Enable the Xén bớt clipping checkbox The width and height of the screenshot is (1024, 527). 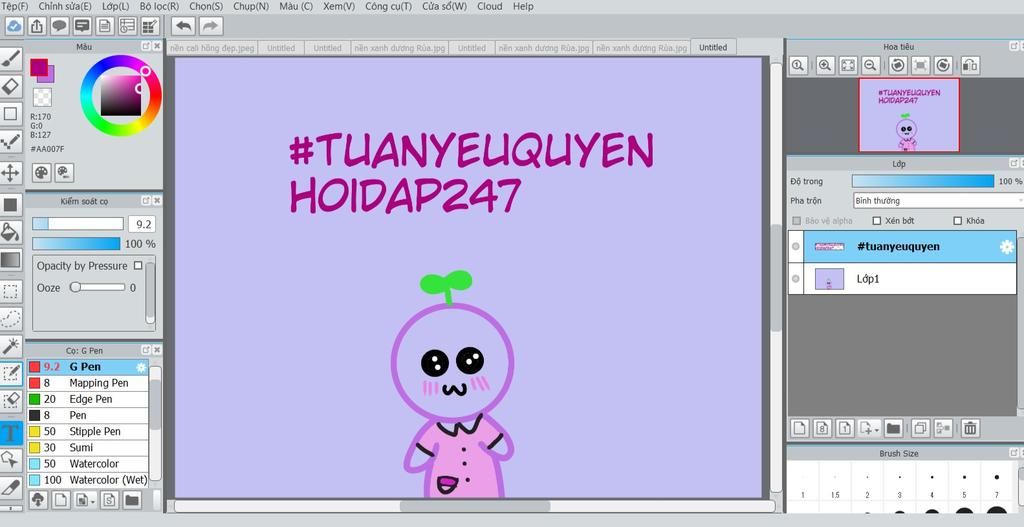coord(877,221)
